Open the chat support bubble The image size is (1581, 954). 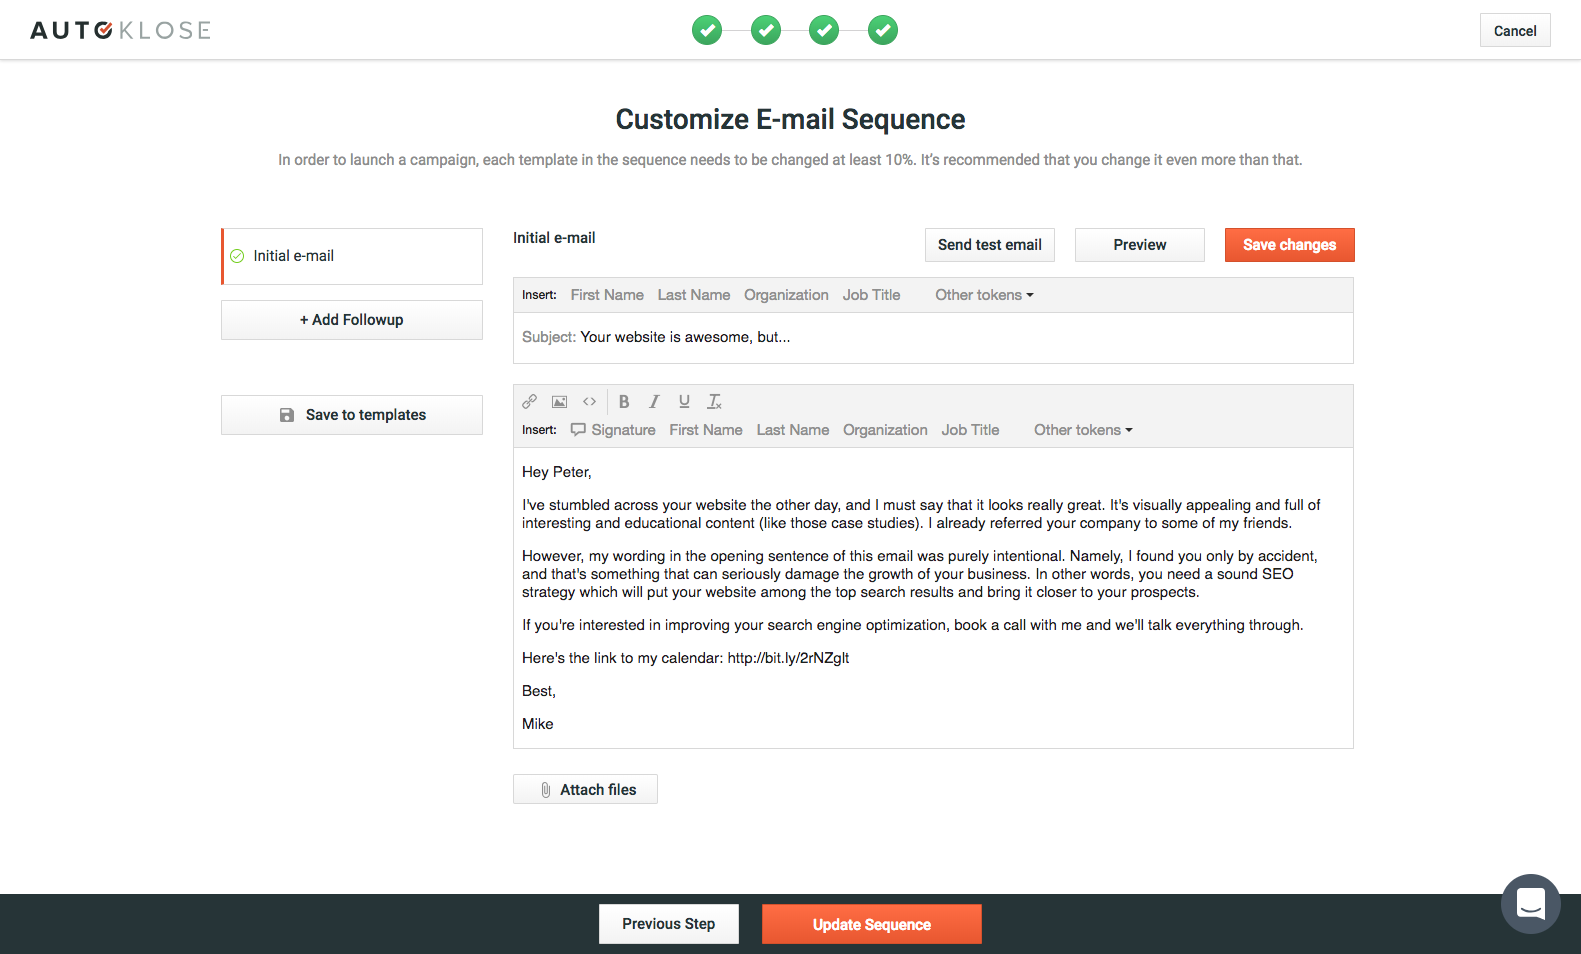(x=1531, y=904)
